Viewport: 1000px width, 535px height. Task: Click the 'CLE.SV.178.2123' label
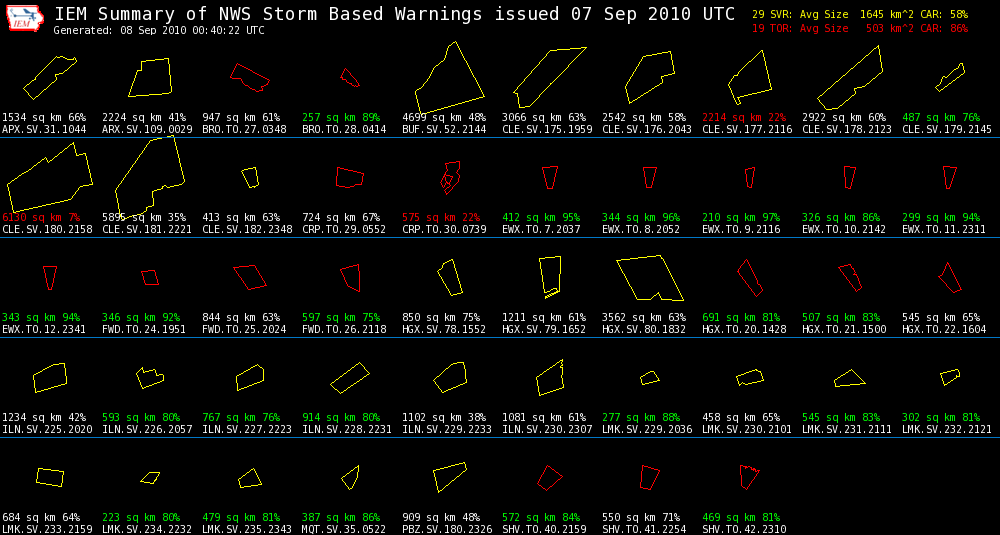846,129
